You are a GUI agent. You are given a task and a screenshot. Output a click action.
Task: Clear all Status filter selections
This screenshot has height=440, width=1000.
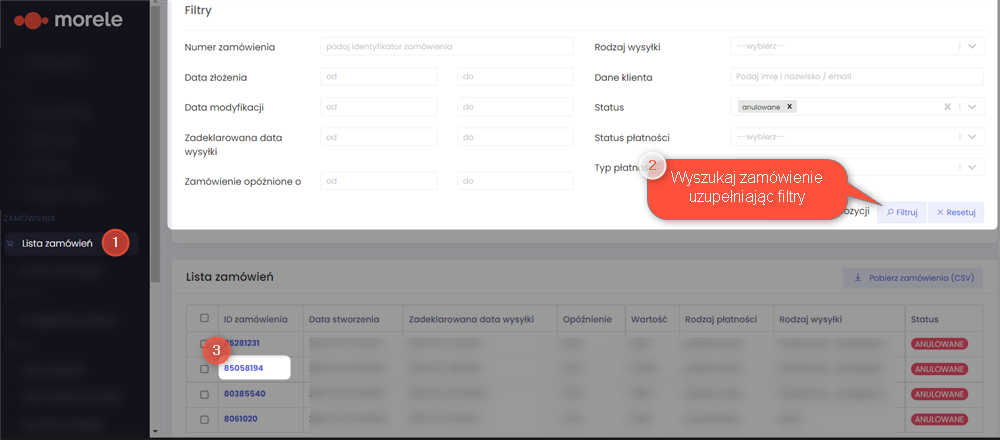pyautogui.click(x=948, y=107)
